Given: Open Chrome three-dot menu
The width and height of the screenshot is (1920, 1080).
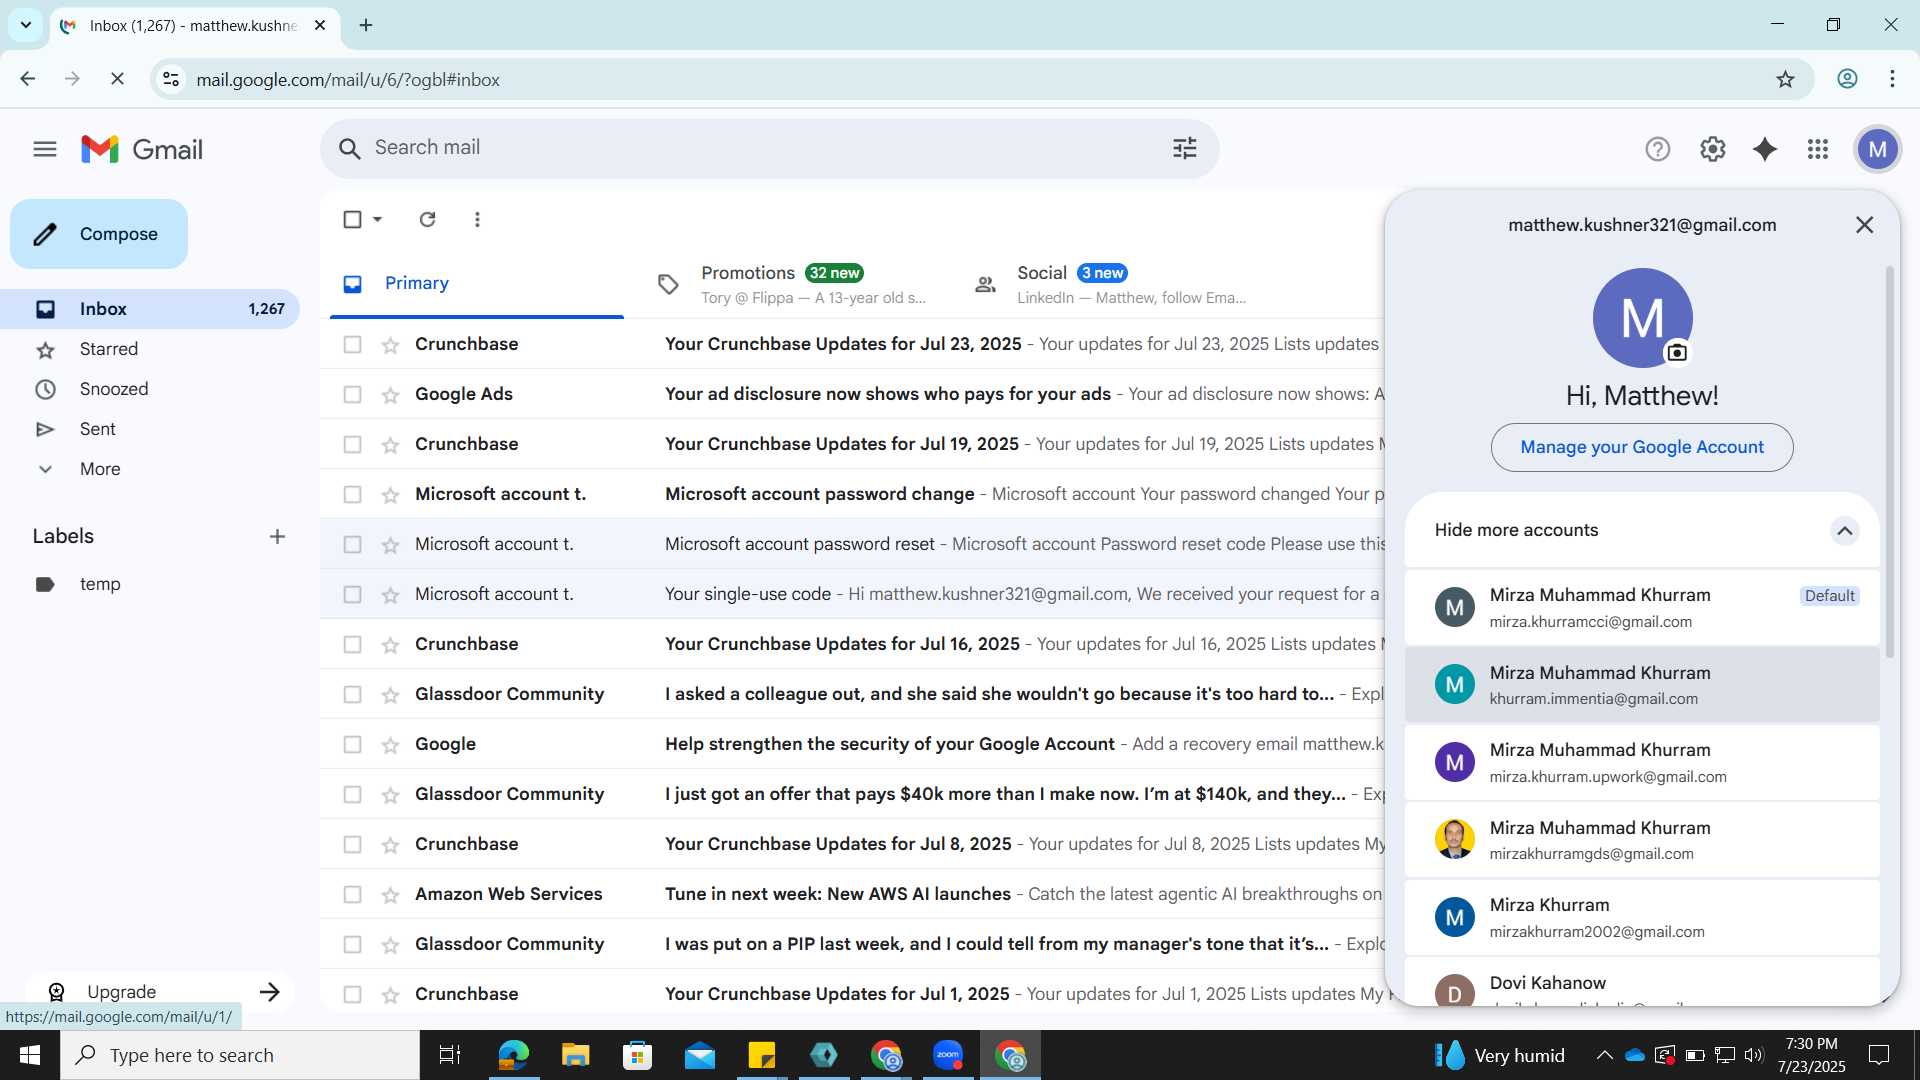Looking at the screenshot, I should click(1892, 79).
